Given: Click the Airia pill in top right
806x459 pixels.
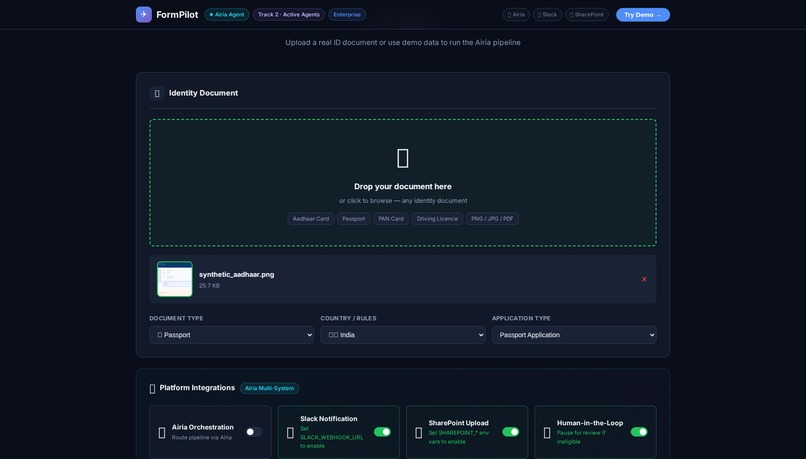Looking at the screenshot, I should [516, 14].
